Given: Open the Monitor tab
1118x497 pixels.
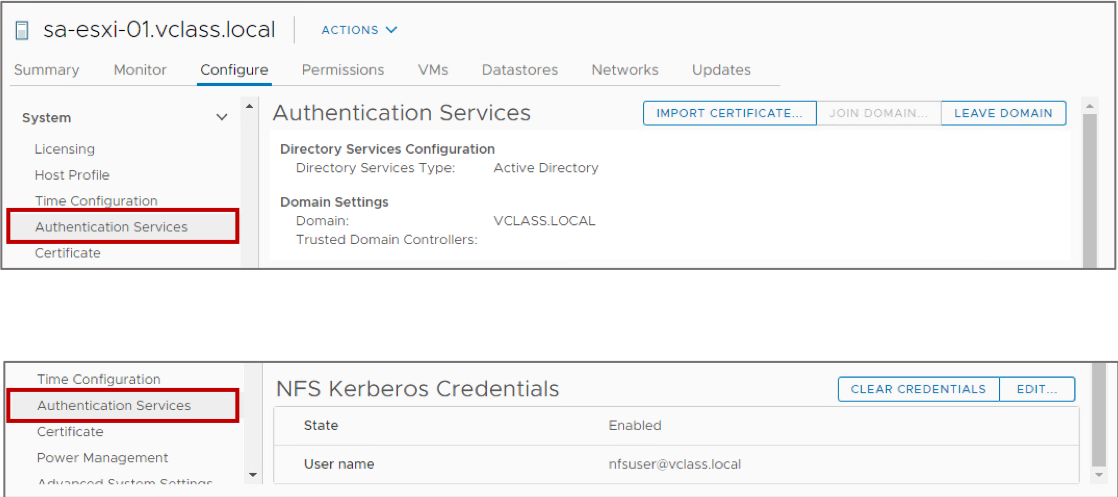Looking at the screenshot, I should [140, 70].
